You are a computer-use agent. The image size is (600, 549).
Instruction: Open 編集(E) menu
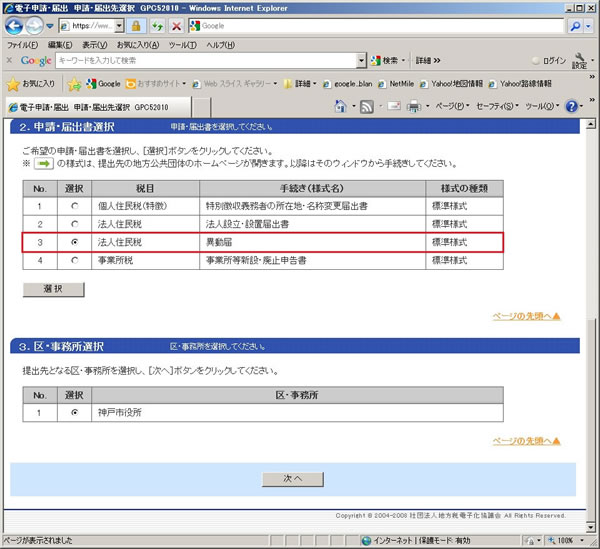(x=60, y=45)
